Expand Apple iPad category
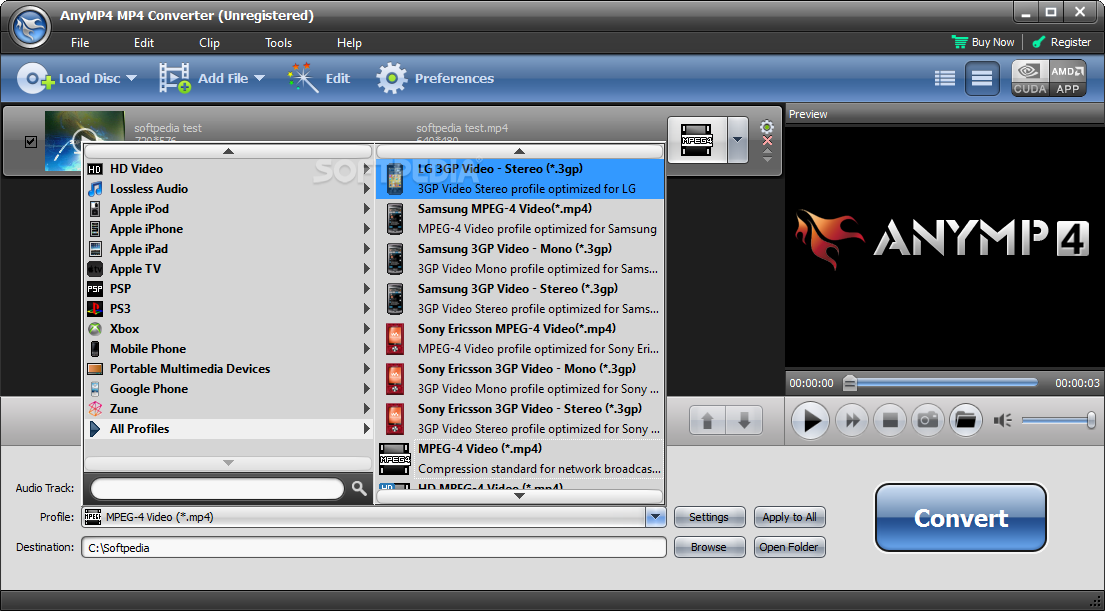Viewport: 1105px width, 611px height. [x=228, y=249]
